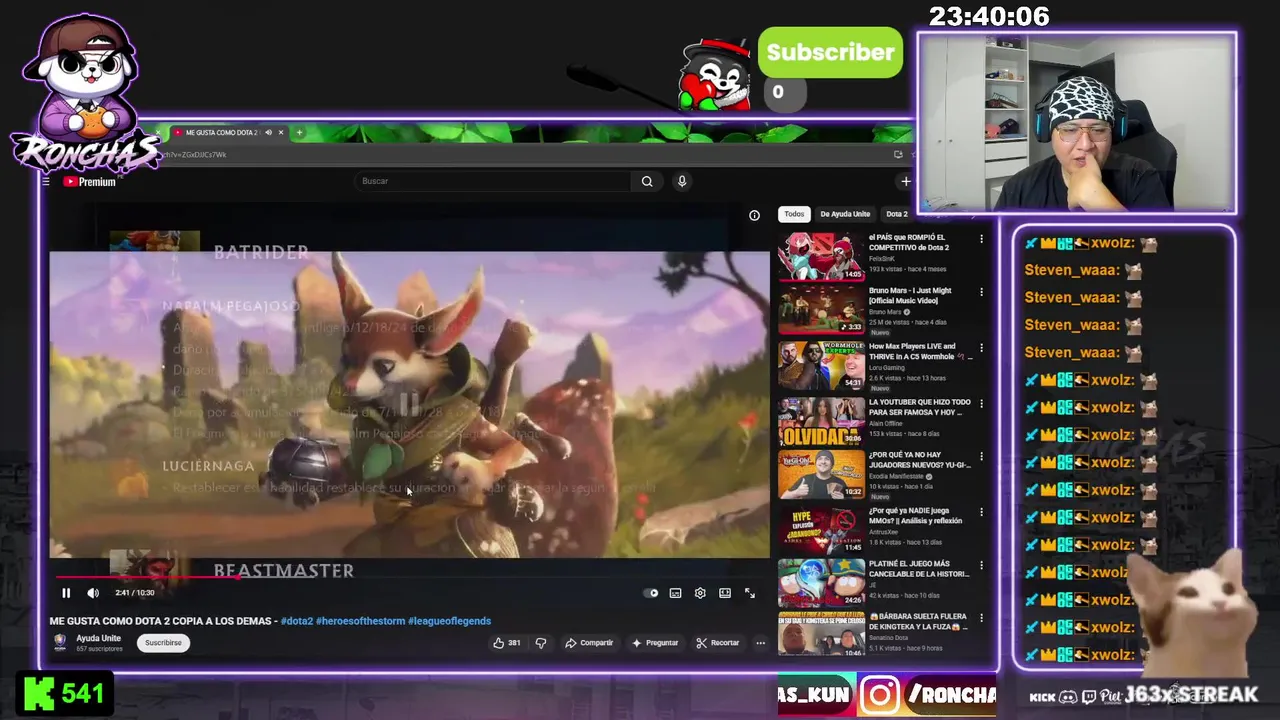Open options menu for 'el PAÍS que ROMPIÓ' video
Viewport: 1280px width, 720px height.
981,239
